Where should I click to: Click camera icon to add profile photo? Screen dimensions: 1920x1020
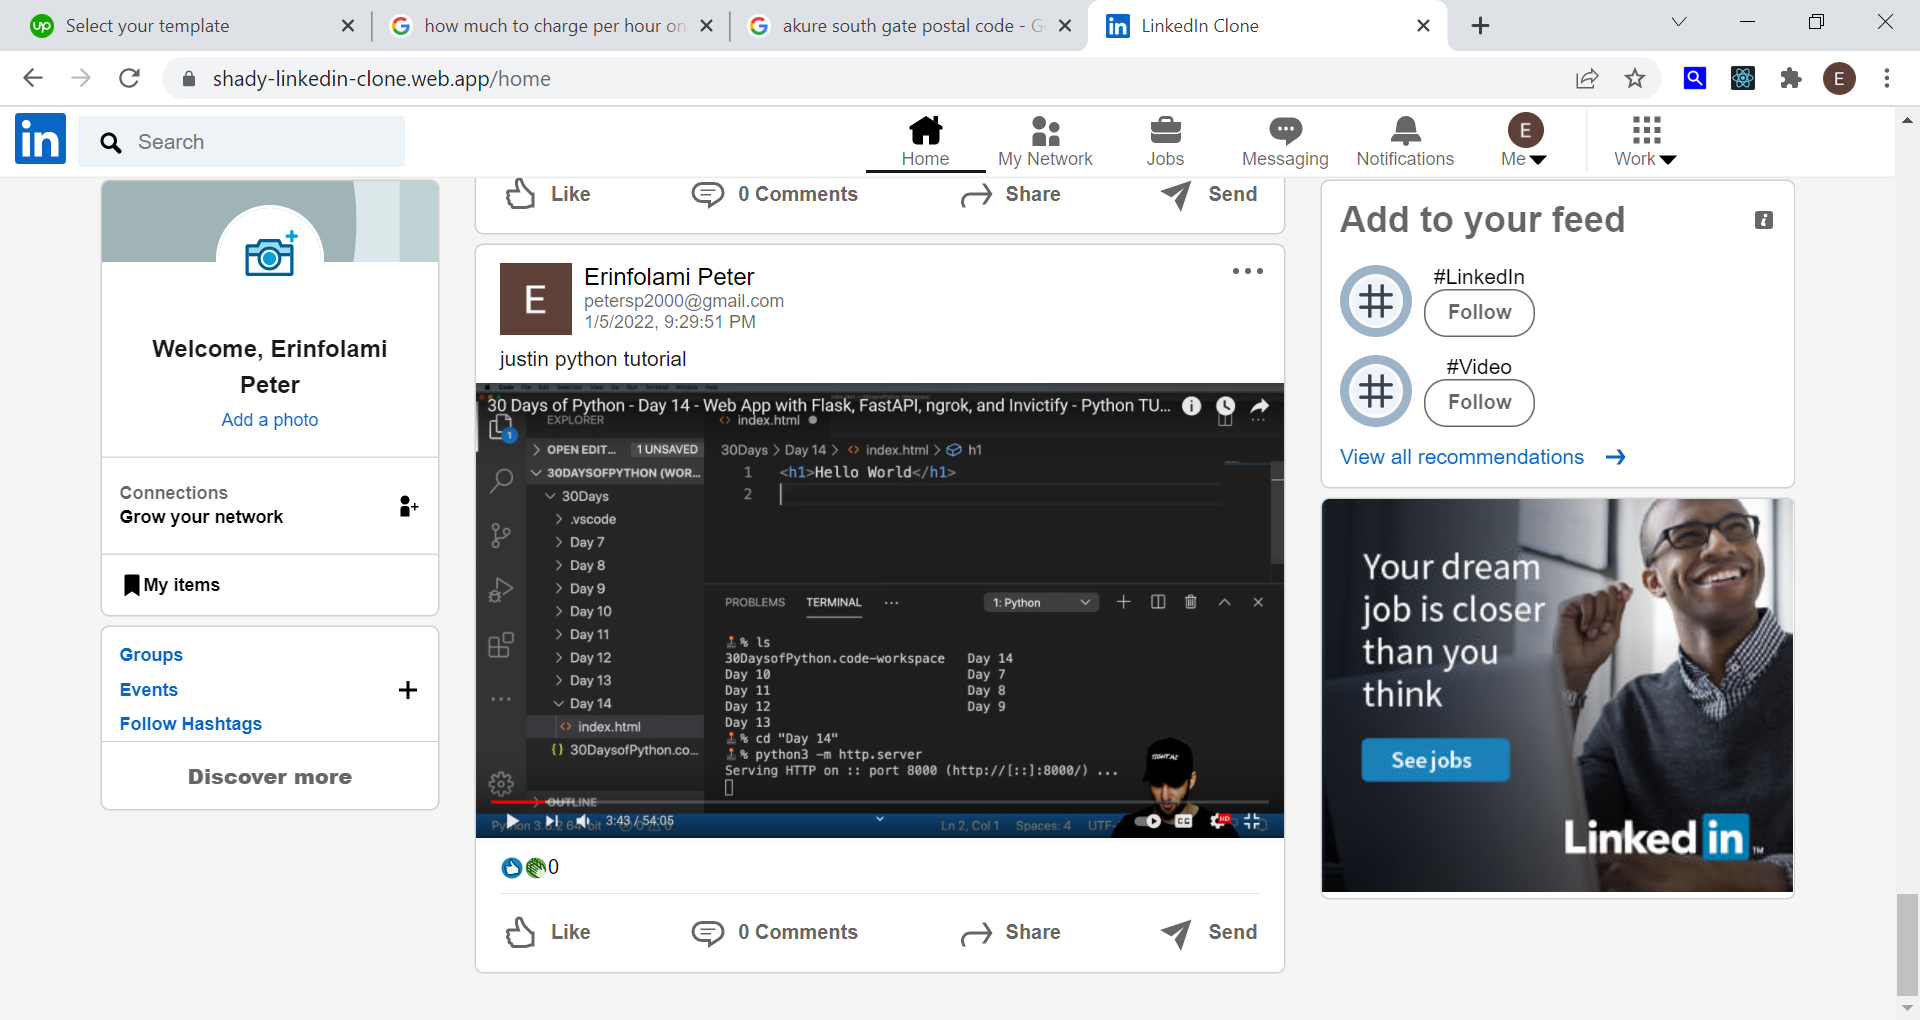270,256
